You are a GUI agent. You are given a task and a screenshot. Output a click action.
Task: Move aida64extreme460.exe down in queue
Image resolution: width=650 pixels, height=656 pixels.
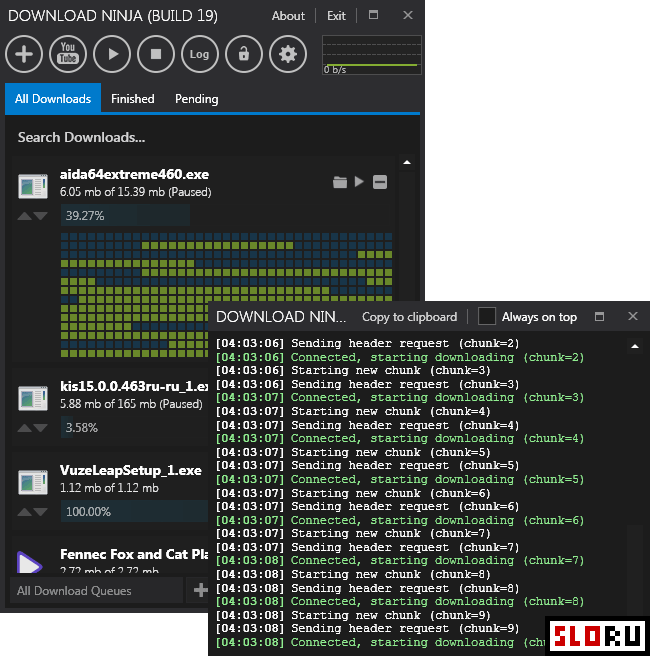click(x=41, y=216)
